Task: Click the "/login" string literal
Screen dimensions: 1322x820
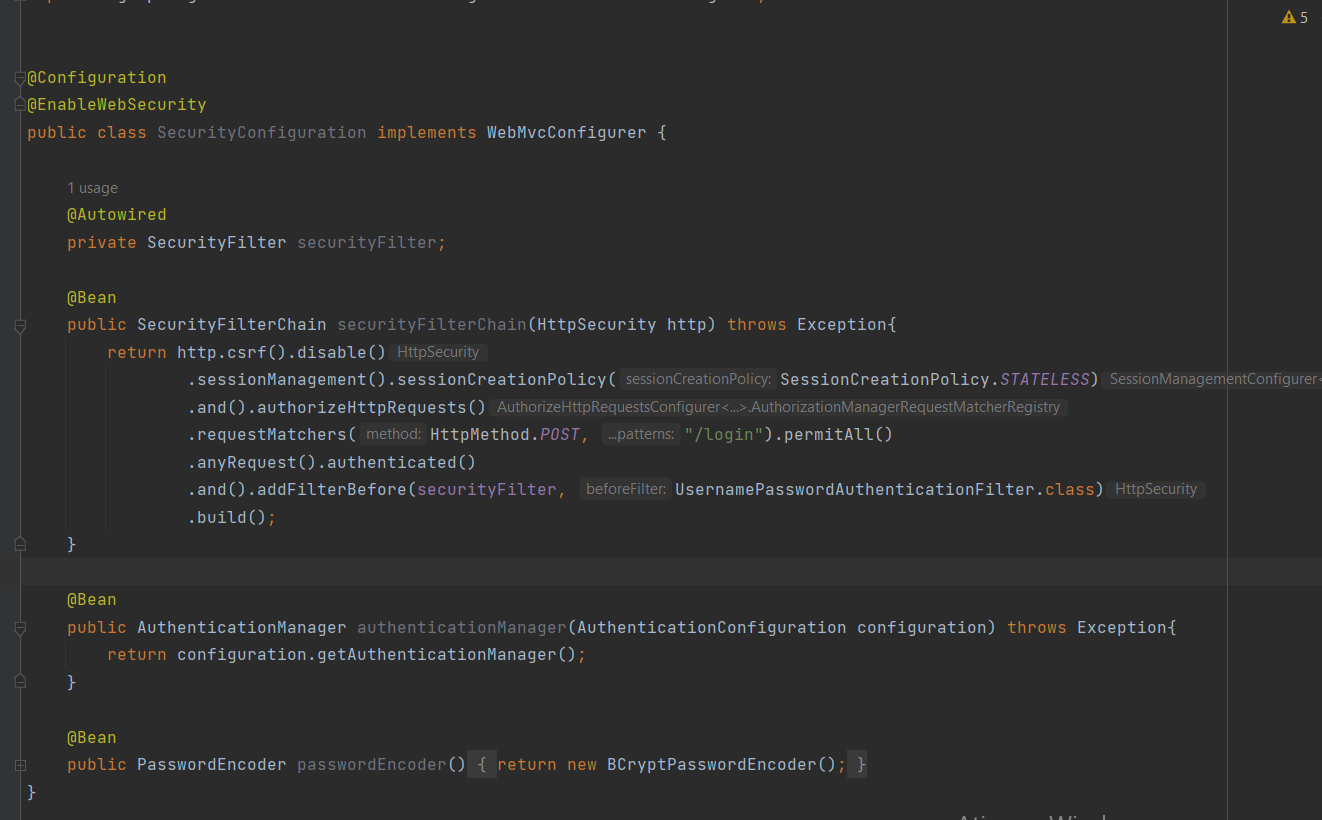Action: click(x=724, y=435)
